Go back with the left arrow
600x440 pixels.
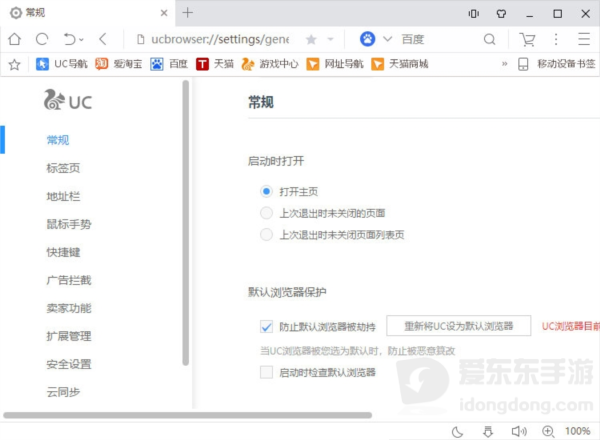(103, 39)
